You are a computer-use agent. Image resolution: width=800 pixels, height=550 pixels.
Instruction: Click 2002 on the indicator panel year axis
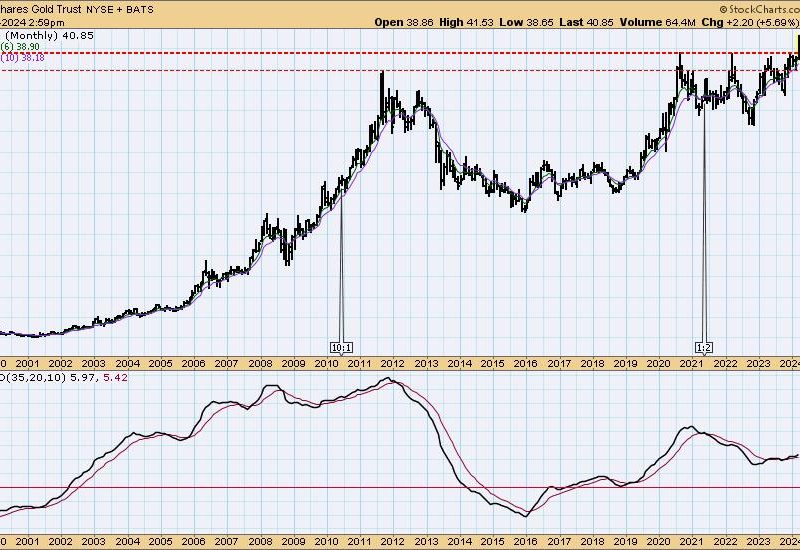[60, 541]
